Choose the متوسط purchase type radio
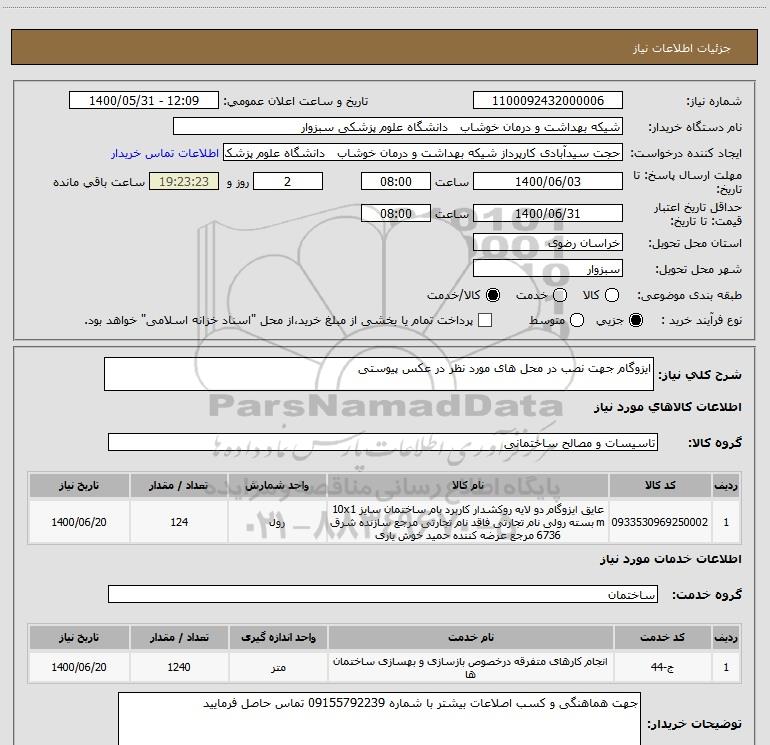770x745 pixels. click(x=577, y=321)
